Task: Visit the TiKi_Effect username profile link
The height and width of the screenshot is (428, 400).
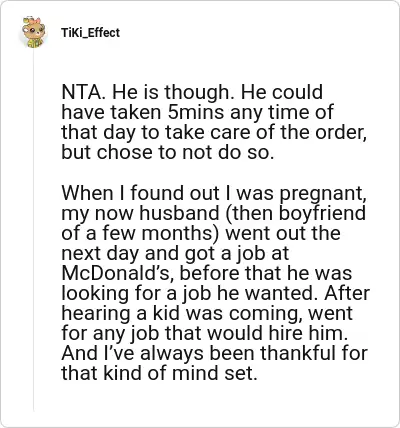Action: tap(90, 33)
